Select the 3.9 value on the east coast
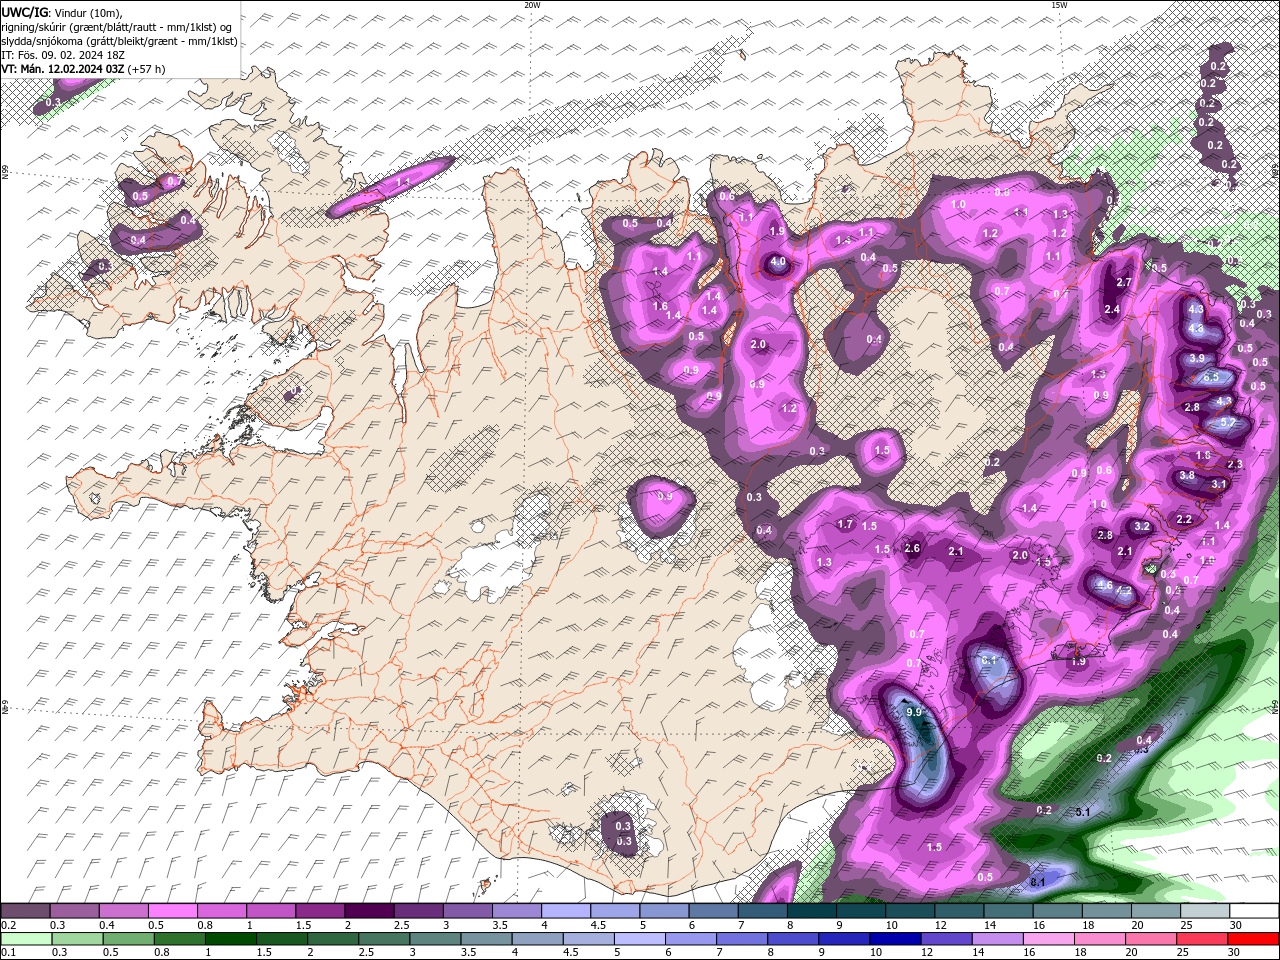The width and height of the screenshot is (1280, 960). coord(1197,358)
